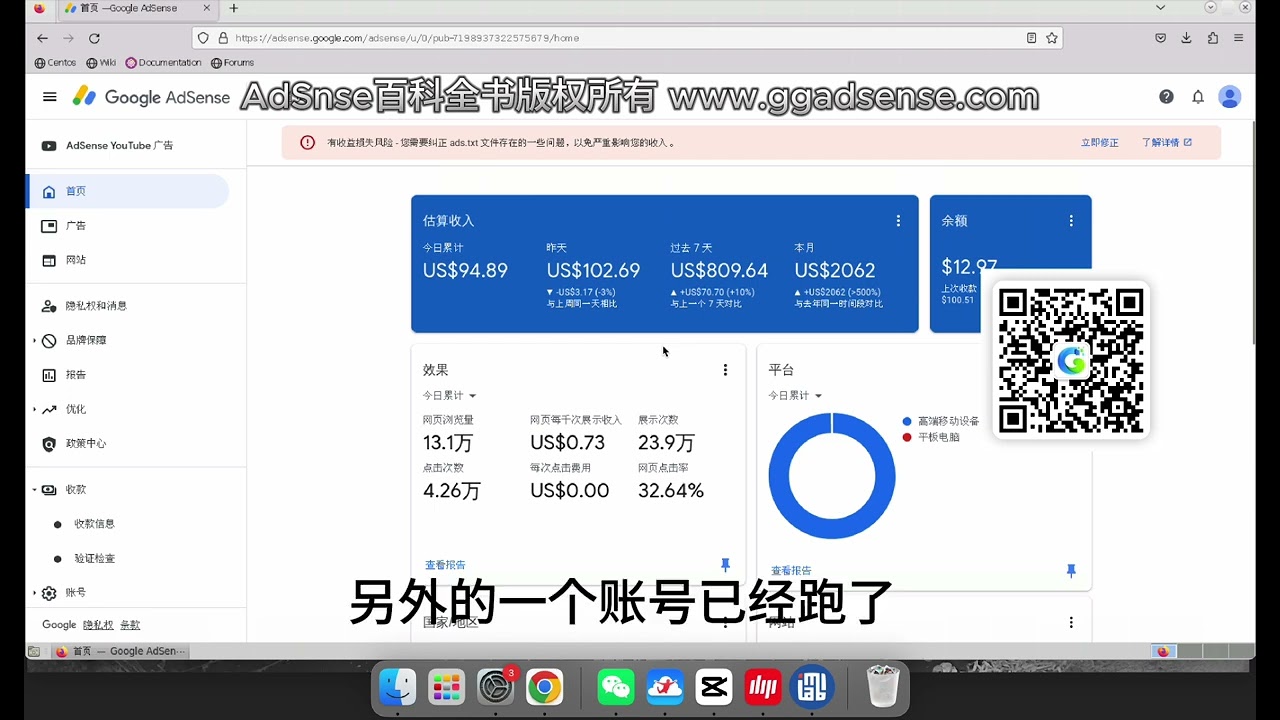Image resolution: width=1280 pixels, height=720 pixels.
Task: Open the browser downloads icon
Action: tap(1186, 38)
